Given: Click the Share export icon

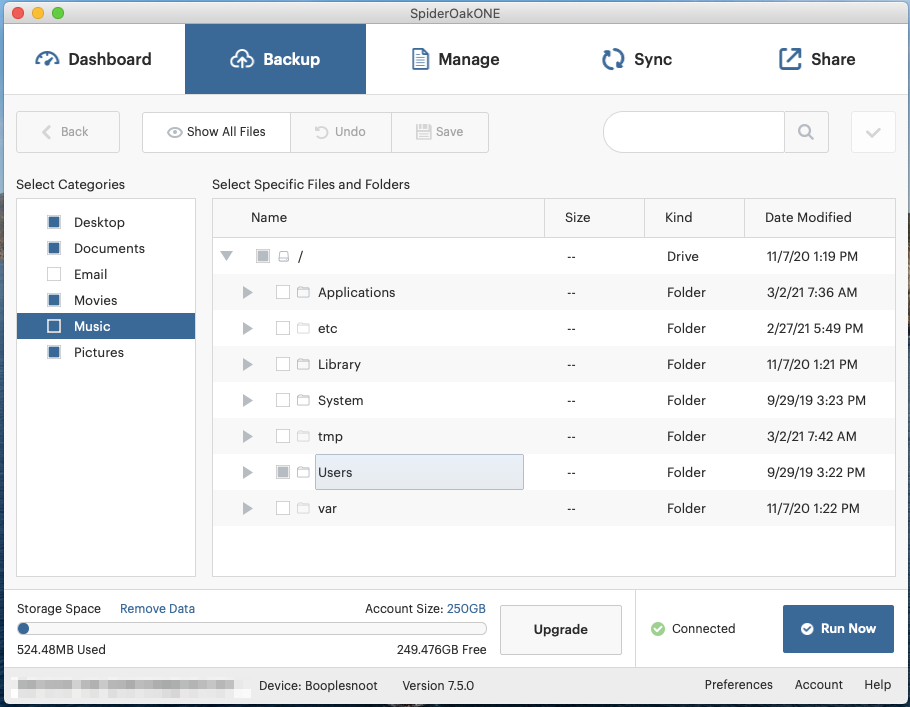Looking at the screenshot, I should (790, 59).
